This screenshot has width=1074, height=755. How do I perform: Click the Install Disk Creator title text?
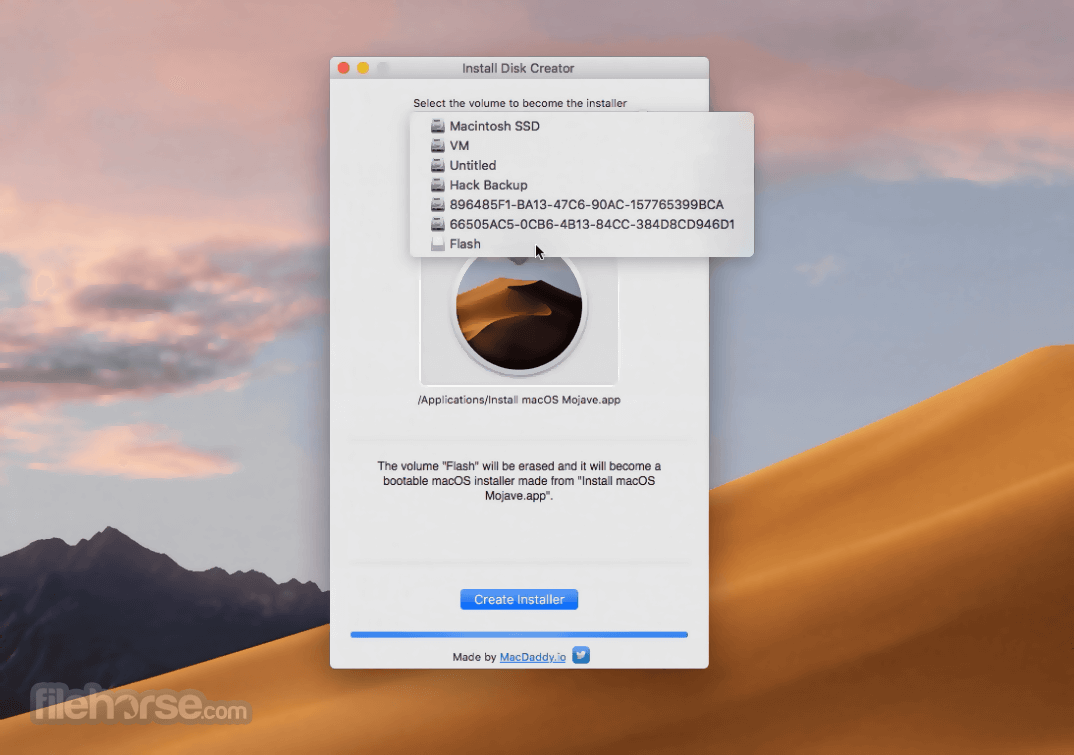tap(518, 69)
